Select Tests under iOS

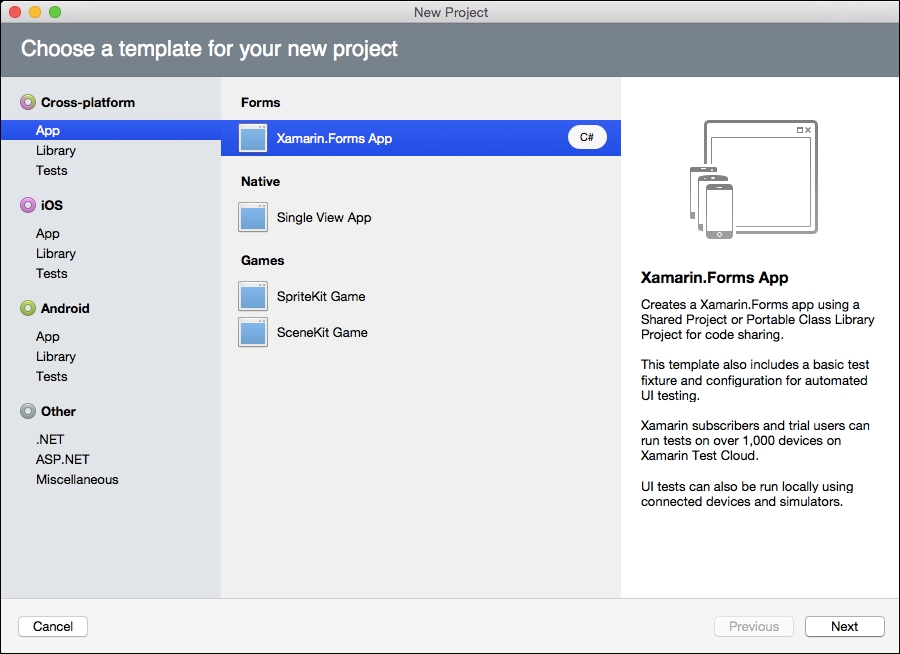52,273
